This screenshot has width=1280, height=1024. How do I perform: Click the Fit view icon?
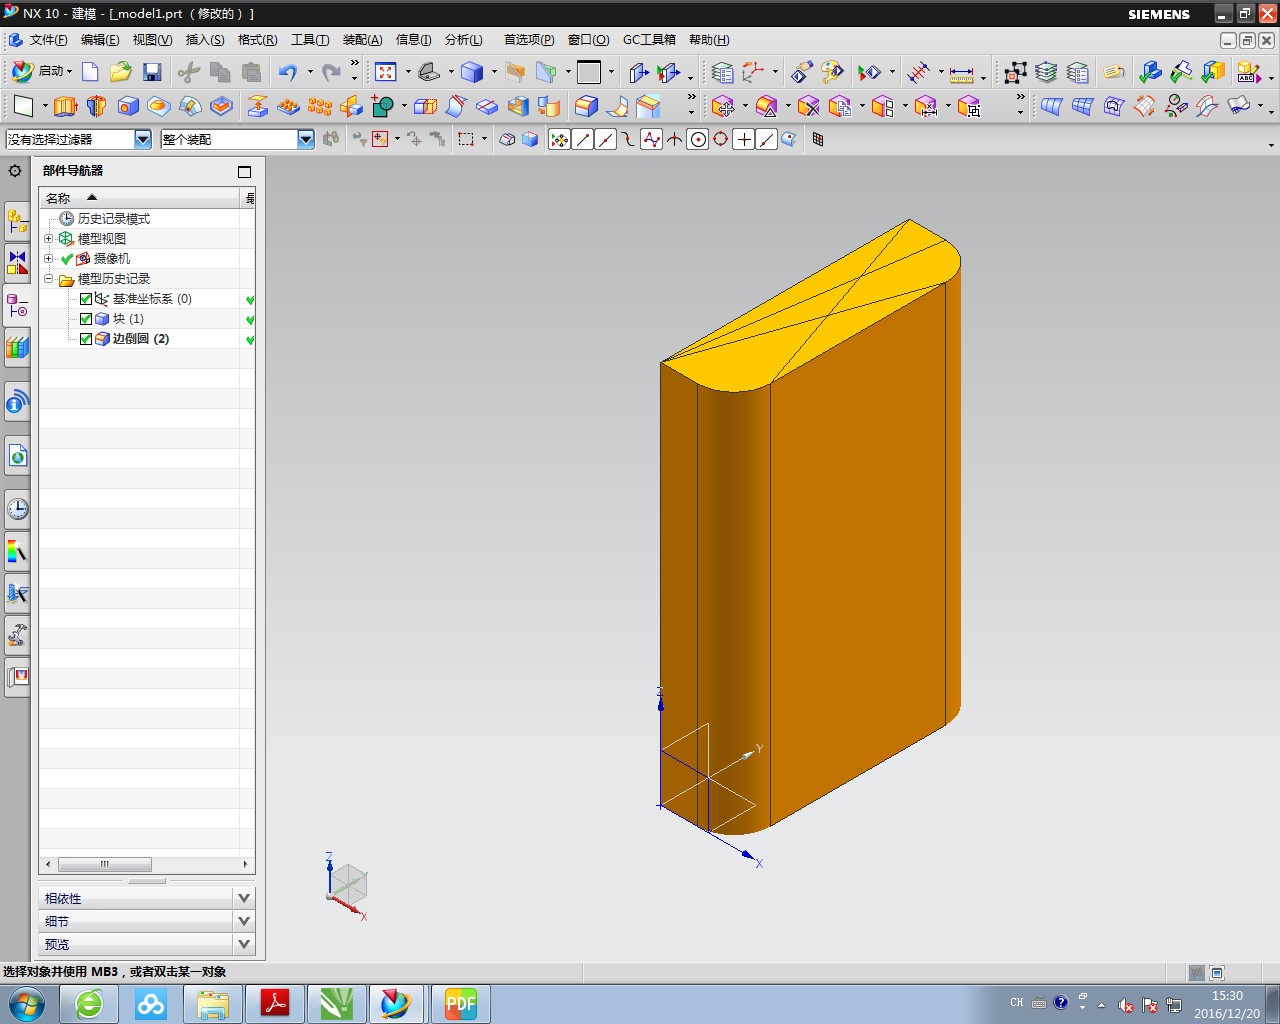tap(386, 72)
